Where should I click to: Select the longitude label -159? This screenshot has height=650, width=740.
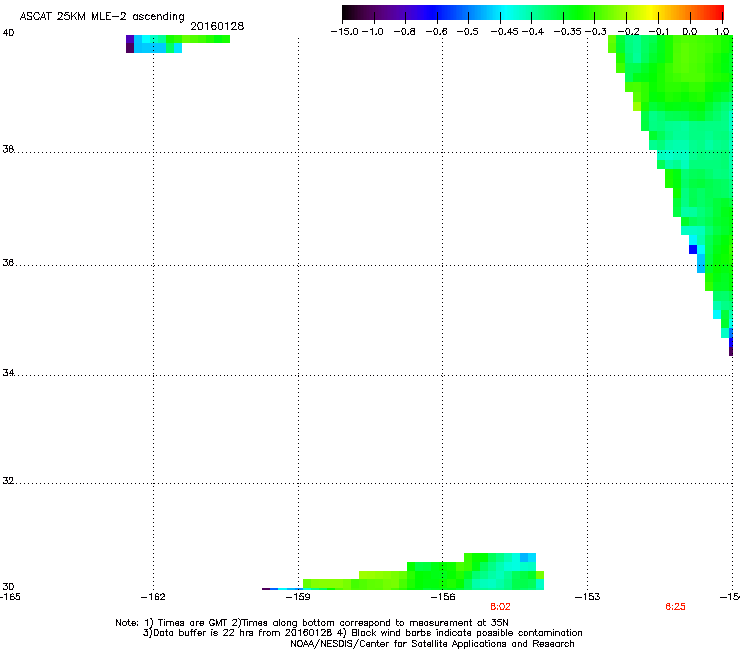tap(298, 597)
